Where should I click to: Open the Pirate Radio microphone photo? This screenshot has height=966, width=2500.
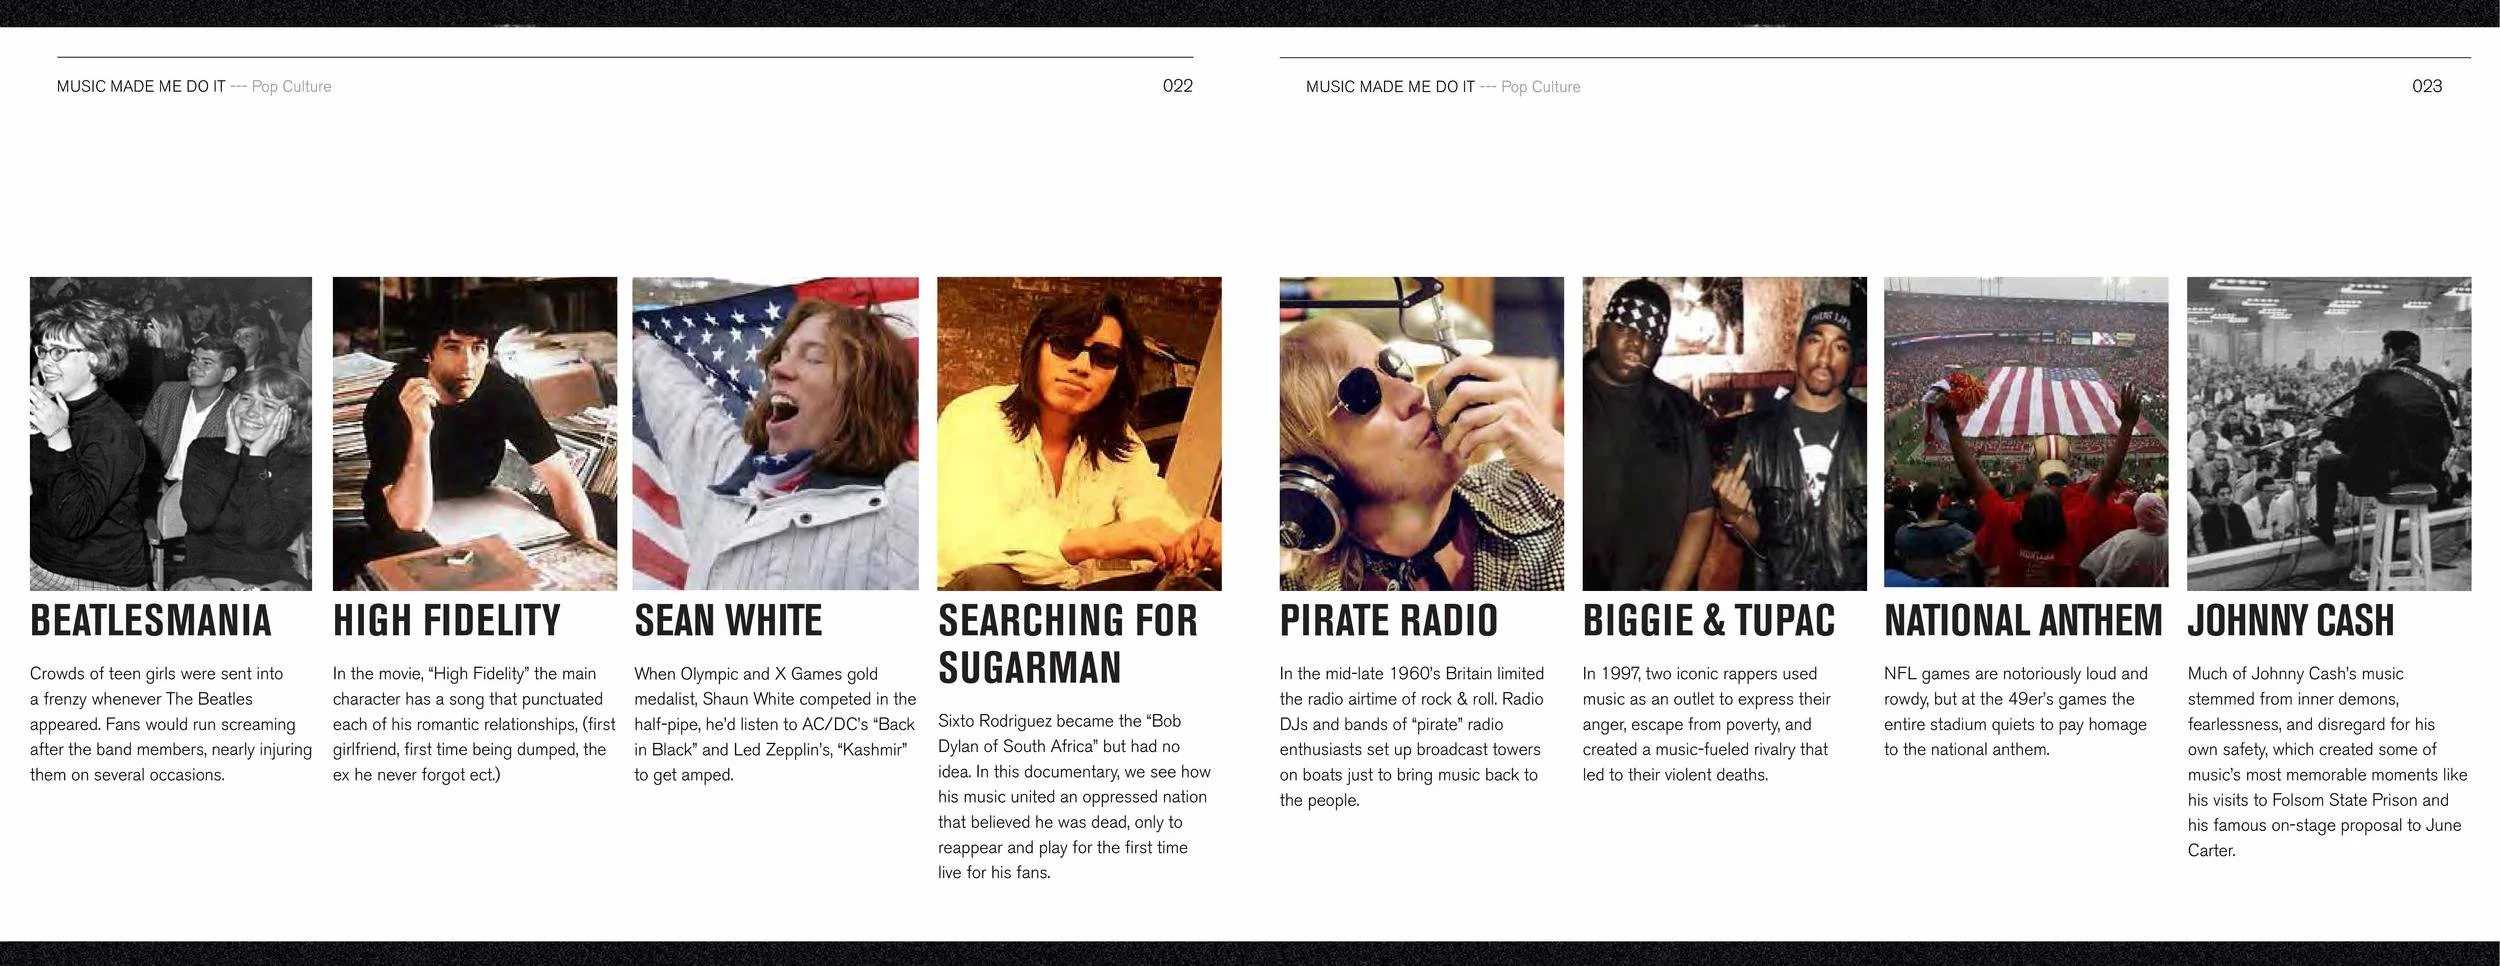click(1421, 434)
